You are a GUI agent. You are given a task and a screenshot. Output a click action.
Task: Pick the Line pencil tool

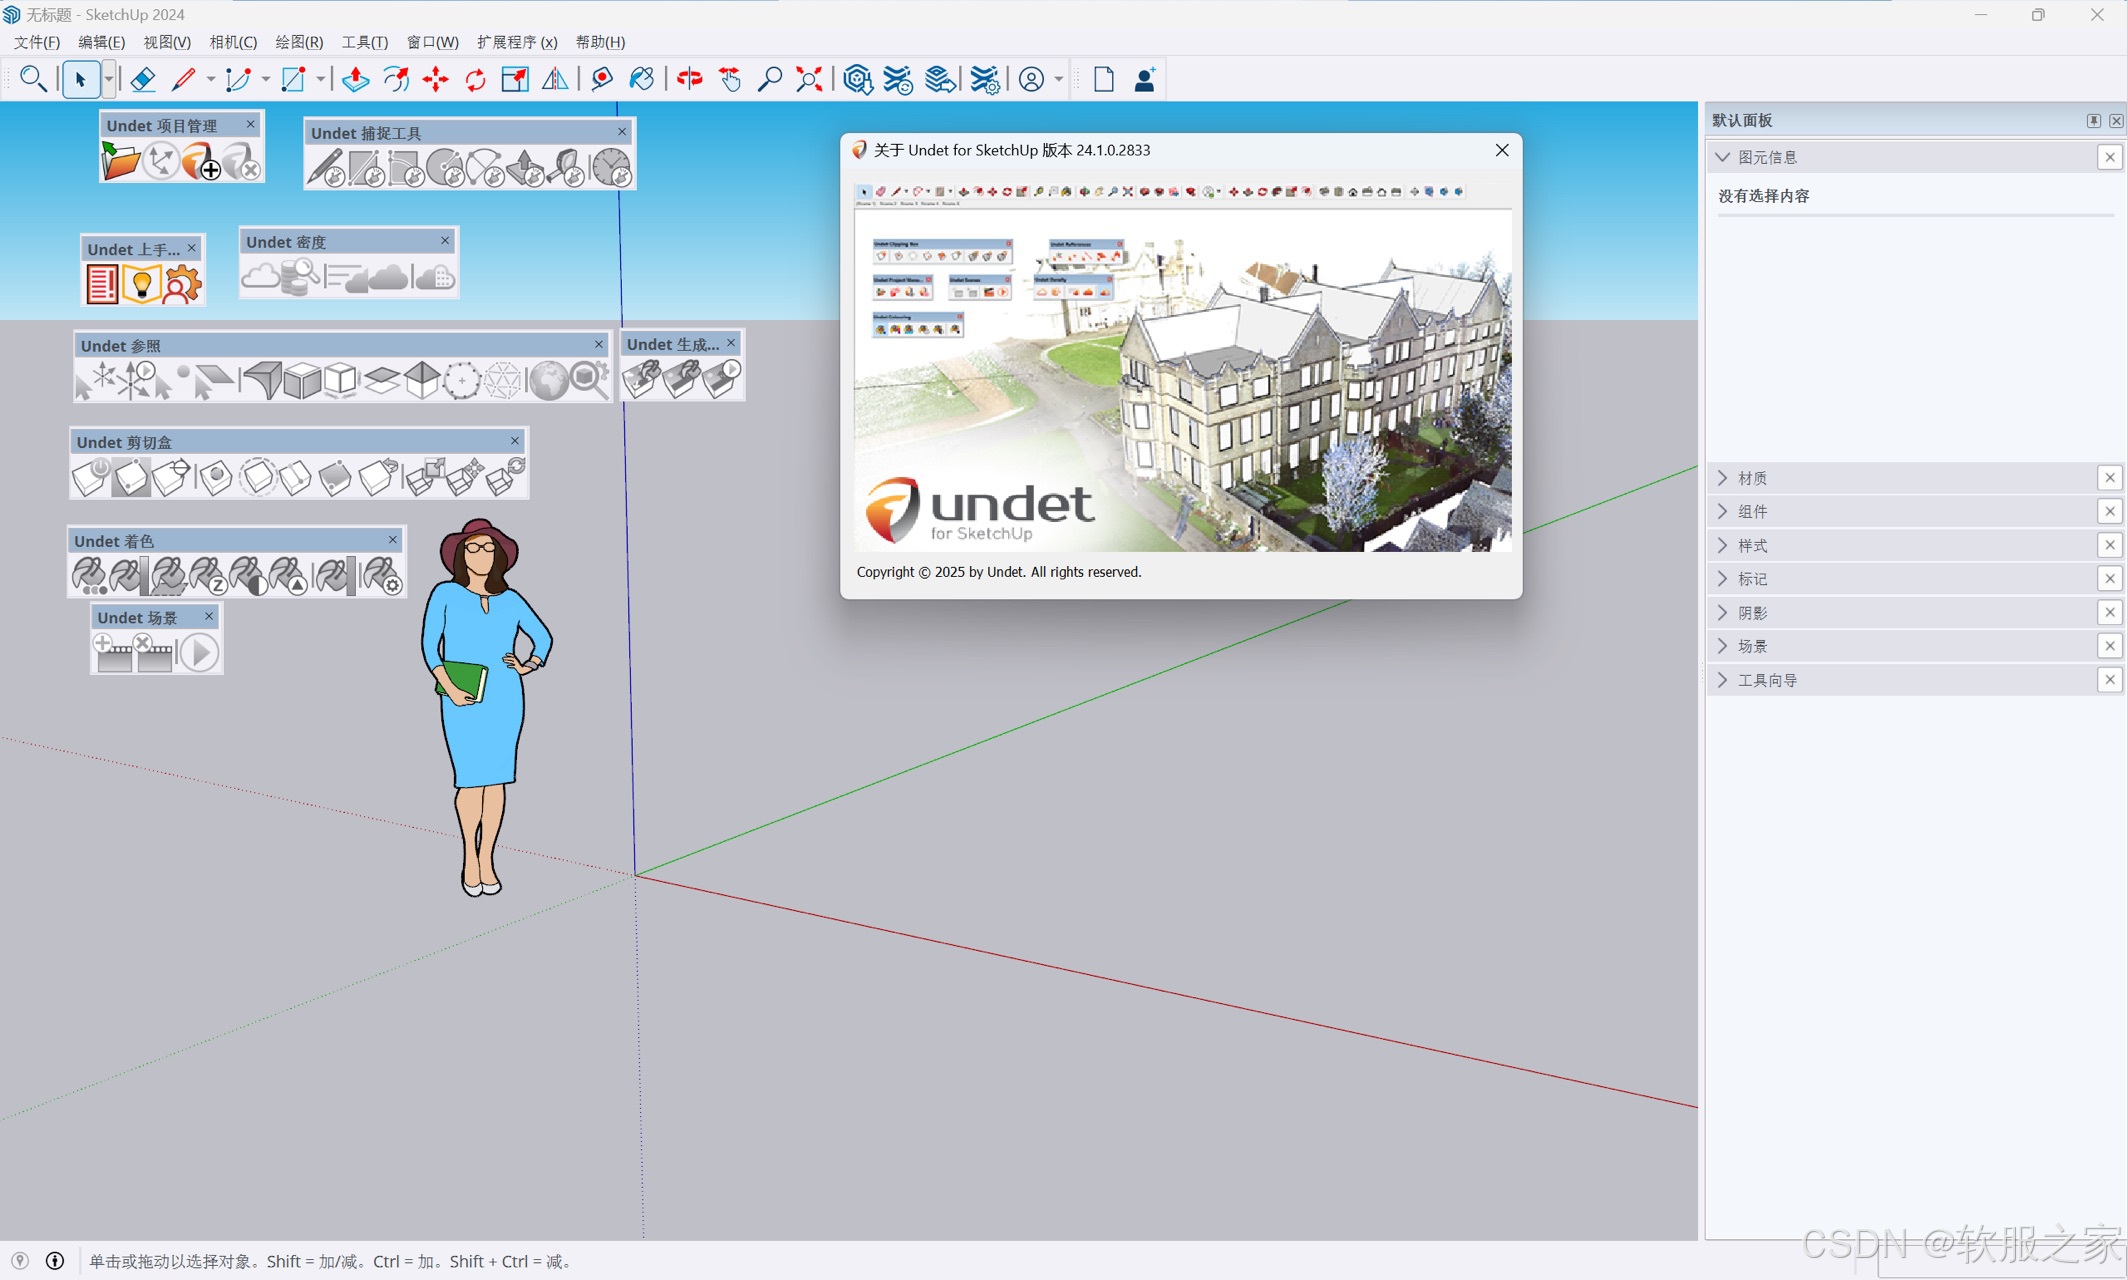tap(183, 79)
